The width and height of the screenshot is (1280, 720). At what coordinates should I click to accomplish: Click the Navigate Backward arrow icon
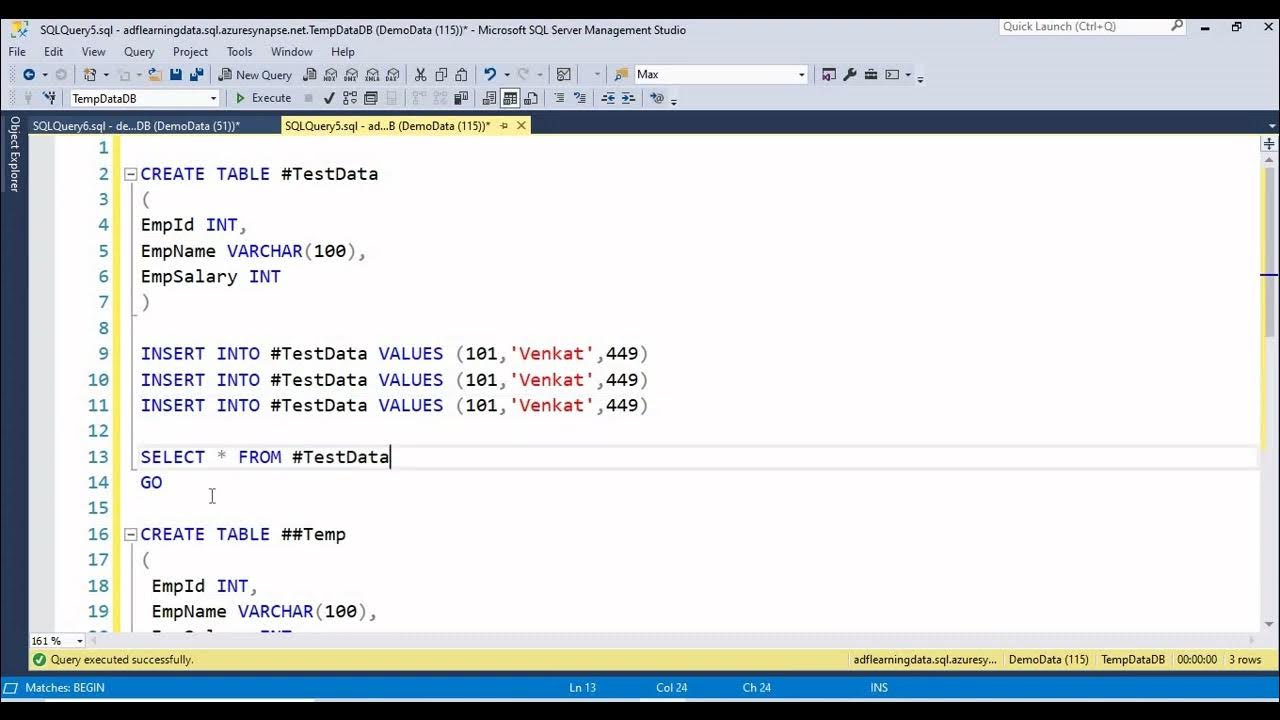pos(29,74)
